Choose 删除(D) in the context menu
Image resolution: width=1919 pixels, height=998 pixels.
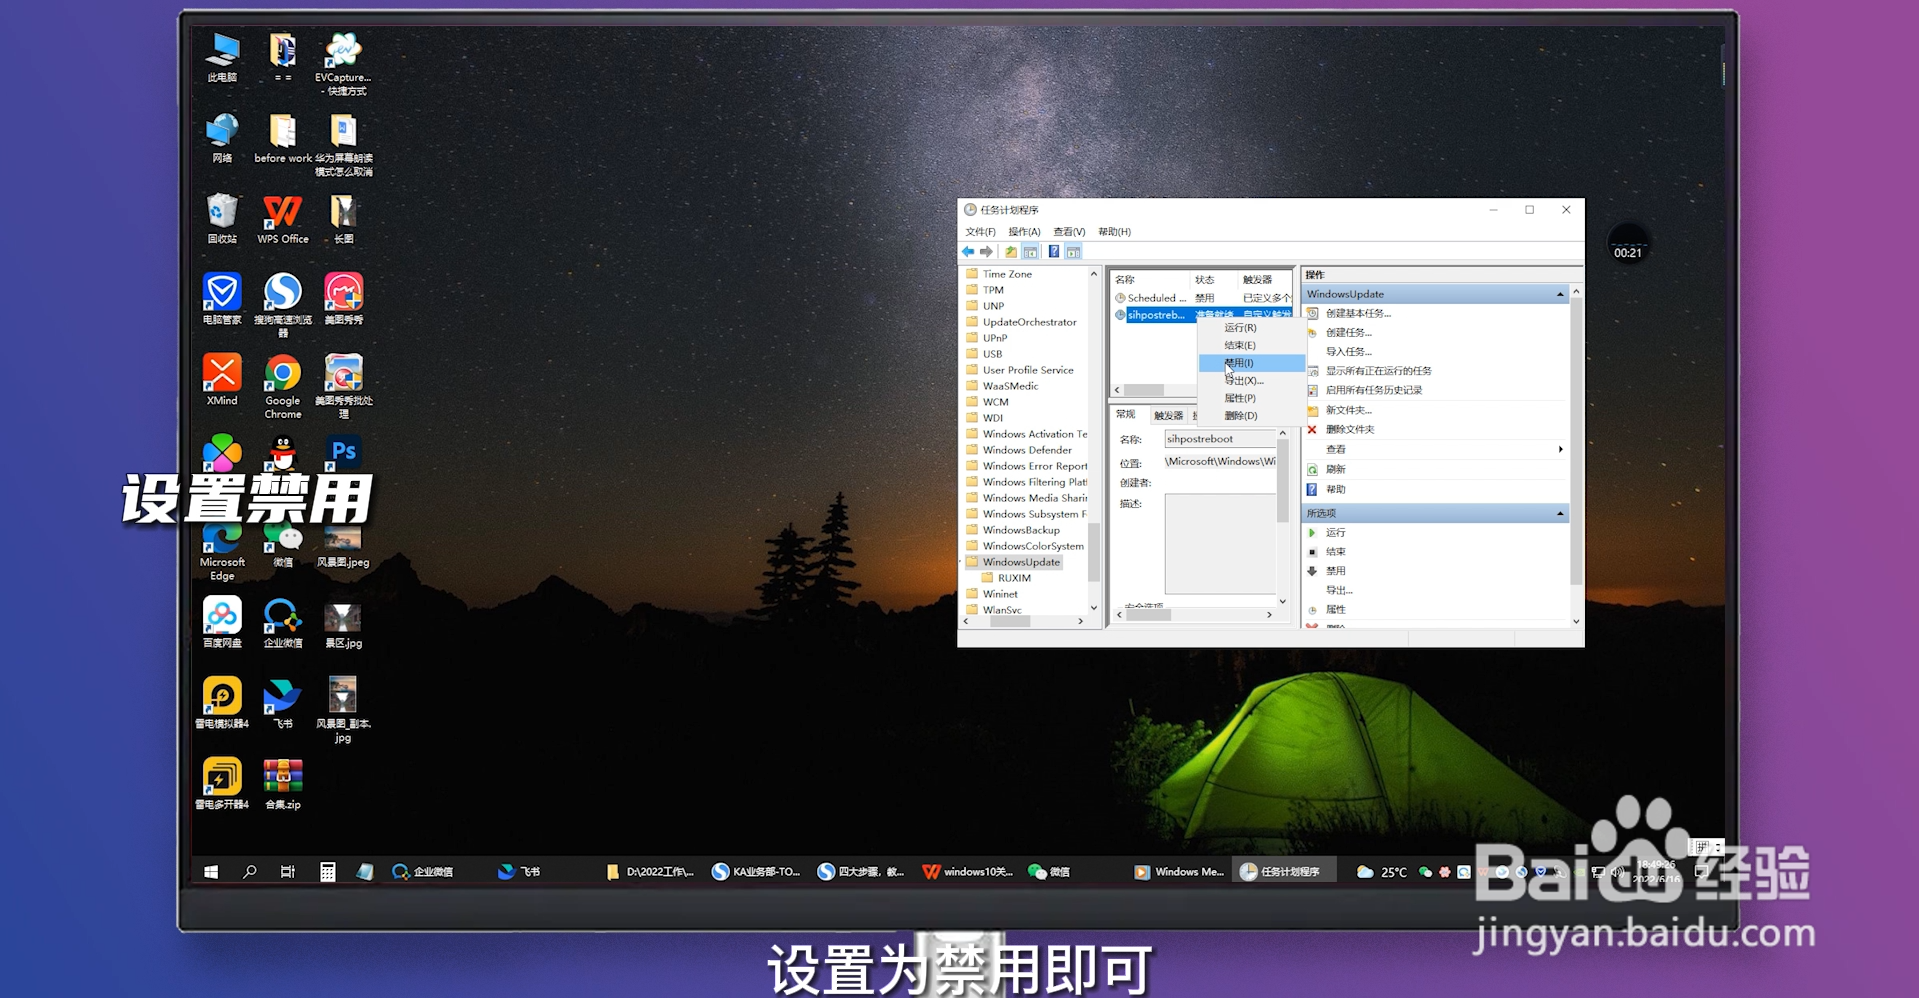[1251, 416]
